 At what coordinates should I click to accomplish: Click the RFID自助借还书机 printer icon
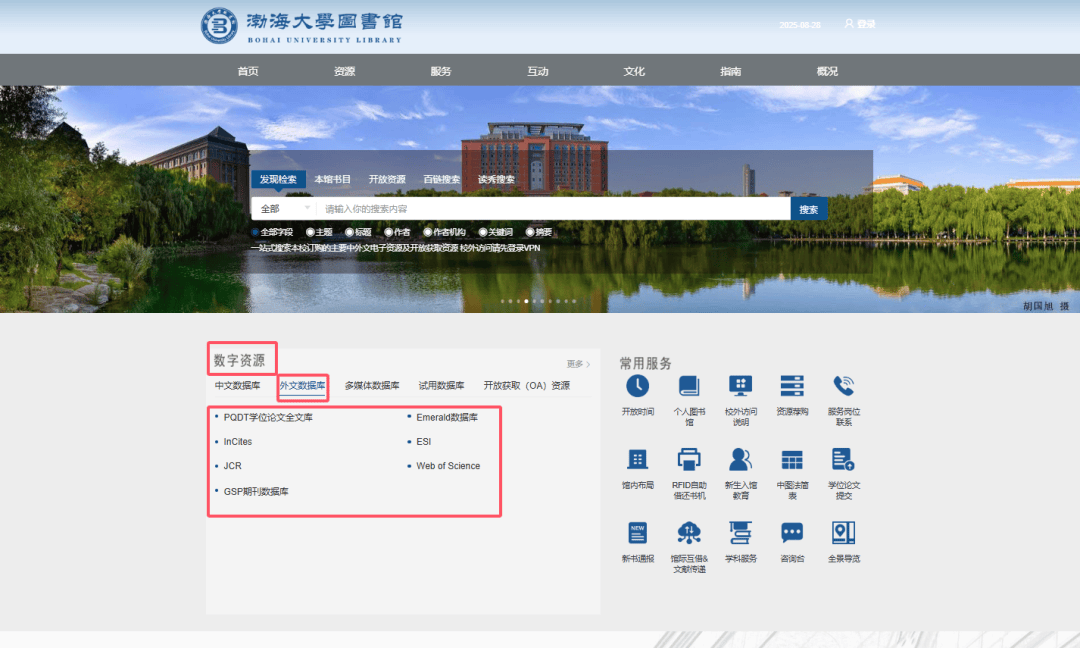coord(689,460)
